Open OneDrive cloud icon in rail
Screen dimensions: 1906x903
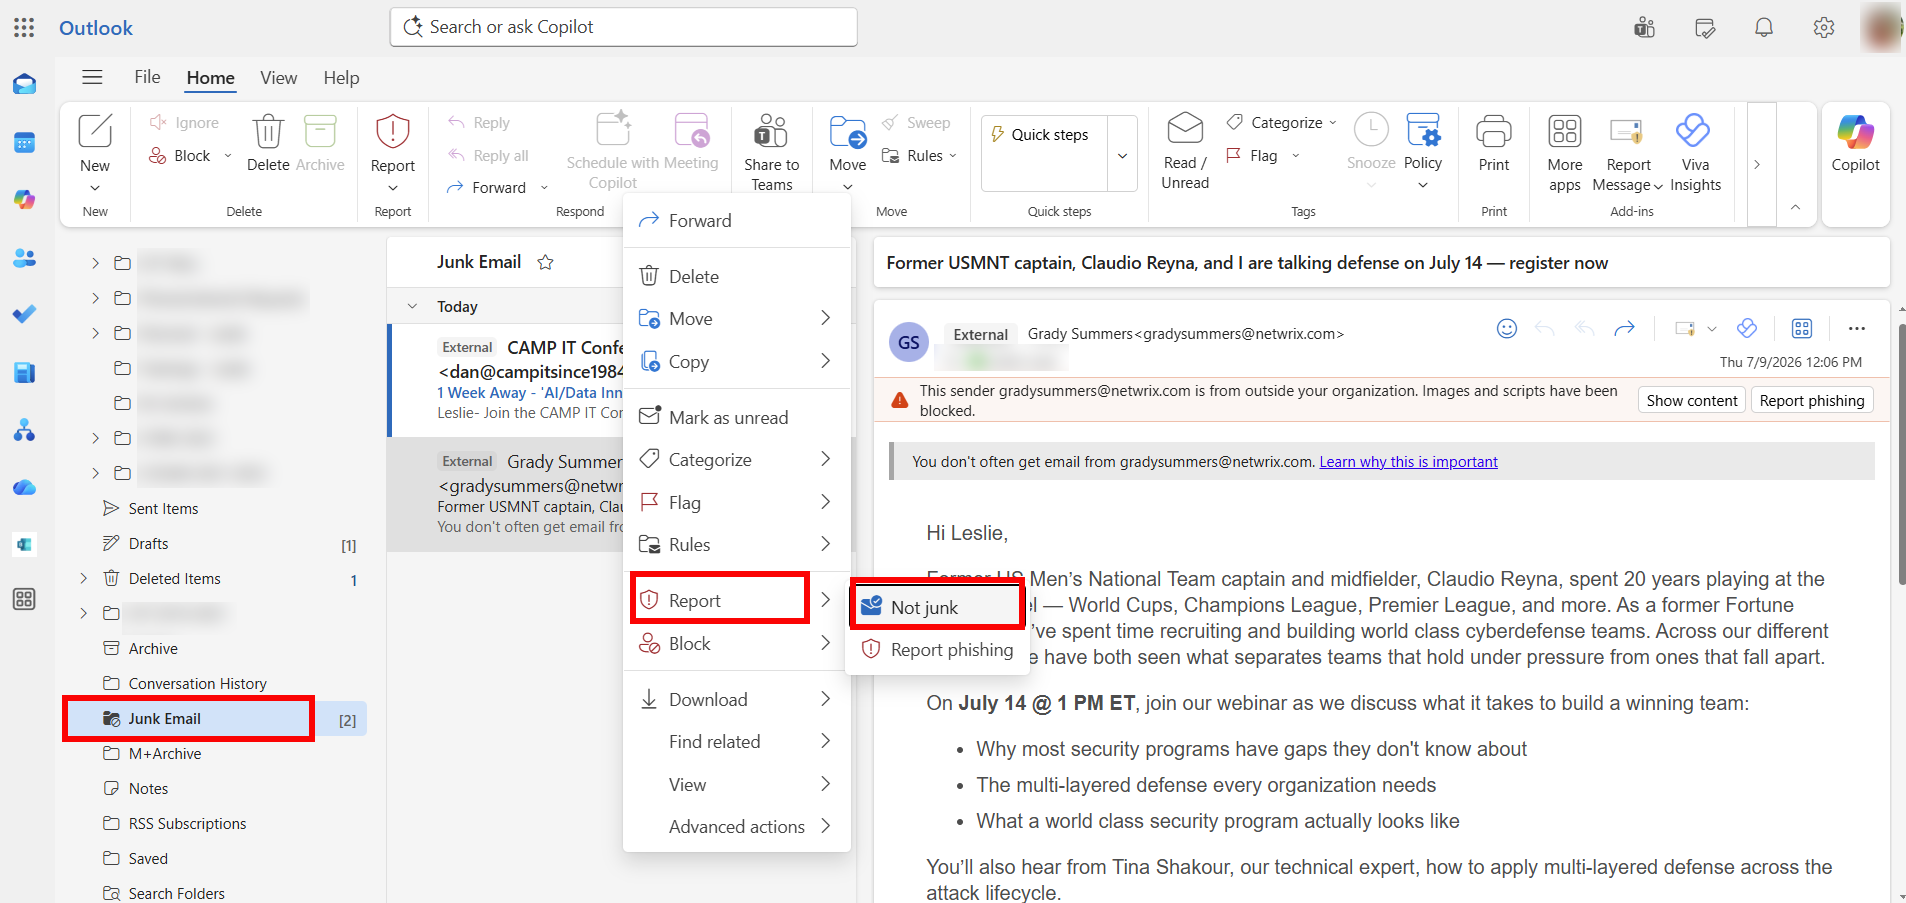coord(24,488)
